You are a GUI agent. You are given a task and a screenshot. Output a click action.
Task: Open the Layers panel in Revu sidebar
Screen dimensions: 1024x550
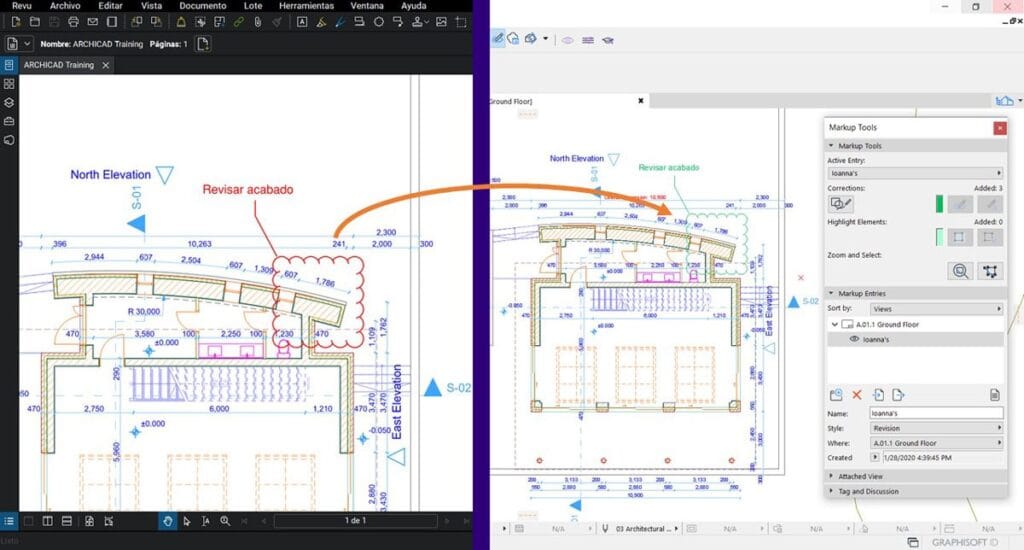click(x=8, y=103)
